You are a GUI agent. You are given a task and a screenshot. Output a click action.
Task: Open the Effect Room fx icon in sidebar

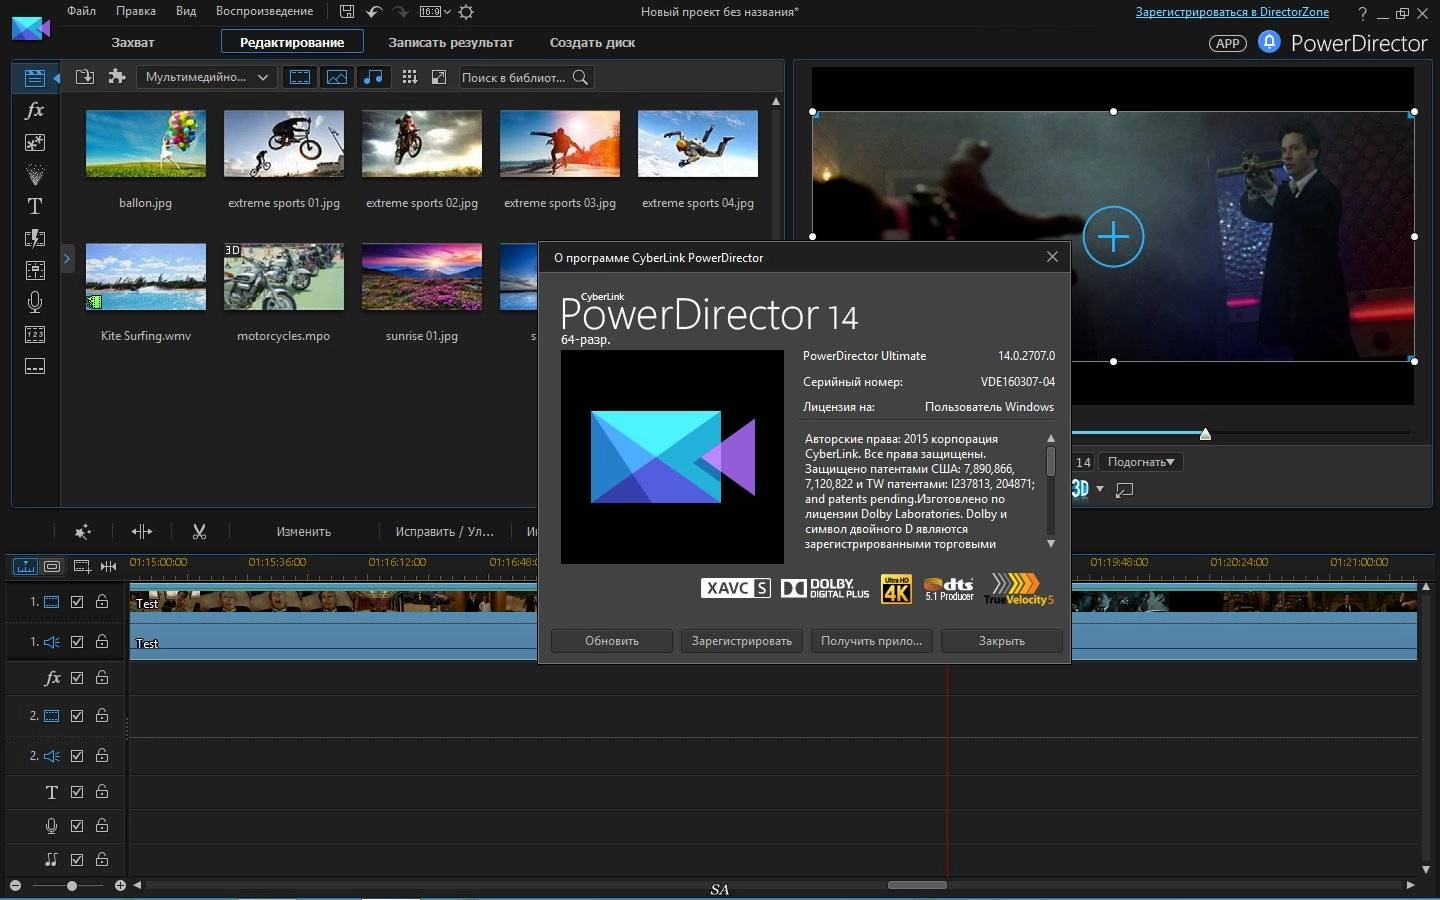(x=34, y=110)
